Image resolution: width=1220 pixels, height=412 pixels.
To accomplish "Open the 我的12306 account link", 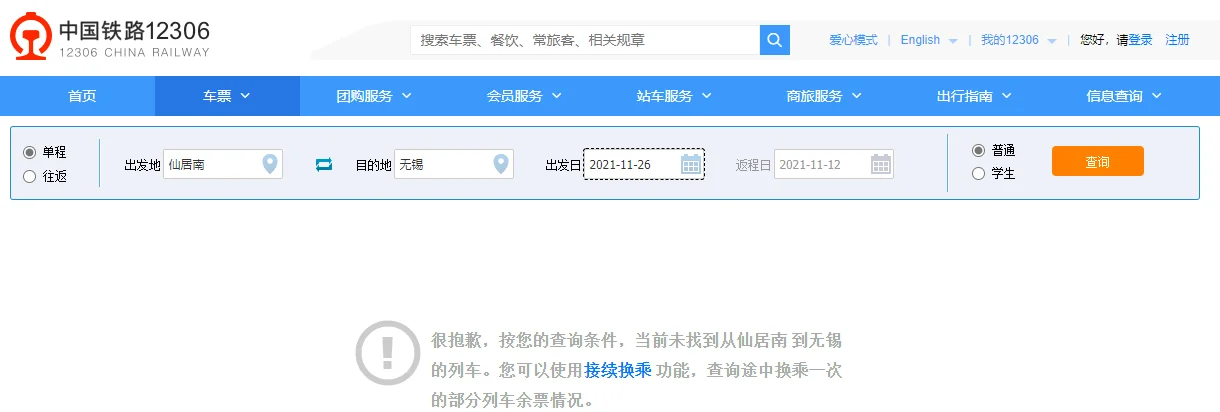I will tap(1010, 40).
